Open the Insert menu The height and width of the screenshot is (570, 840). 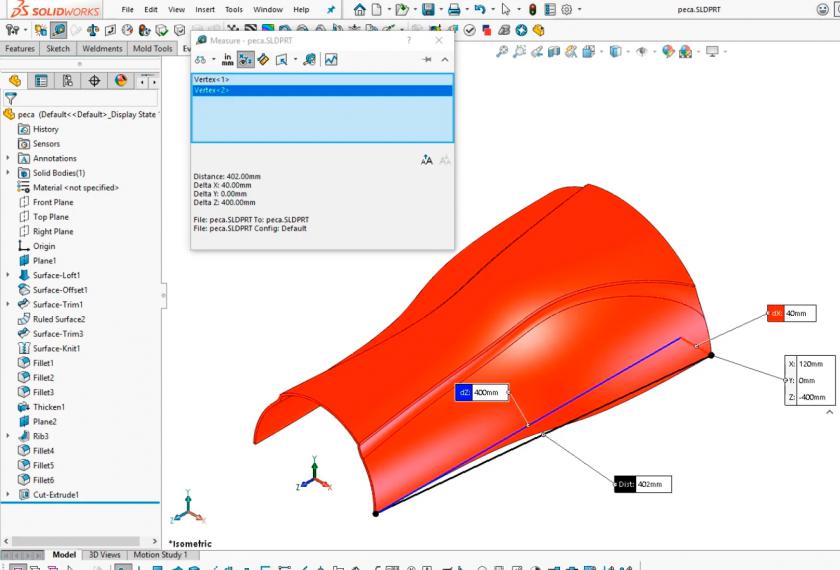[x=204, y=9]
